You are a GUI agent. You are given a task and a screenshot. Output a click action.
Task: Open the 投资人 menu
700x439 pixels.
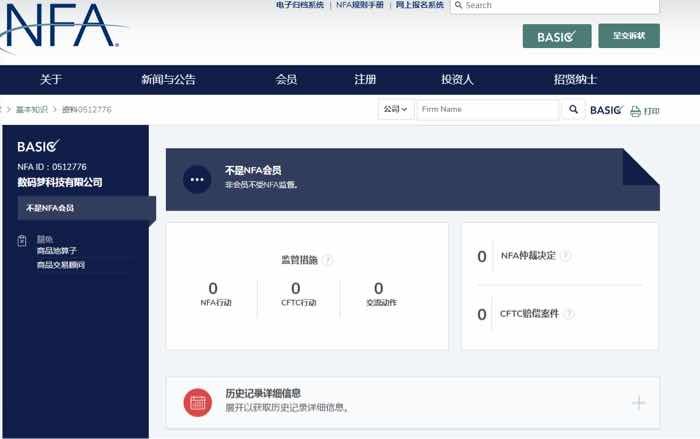457,79
